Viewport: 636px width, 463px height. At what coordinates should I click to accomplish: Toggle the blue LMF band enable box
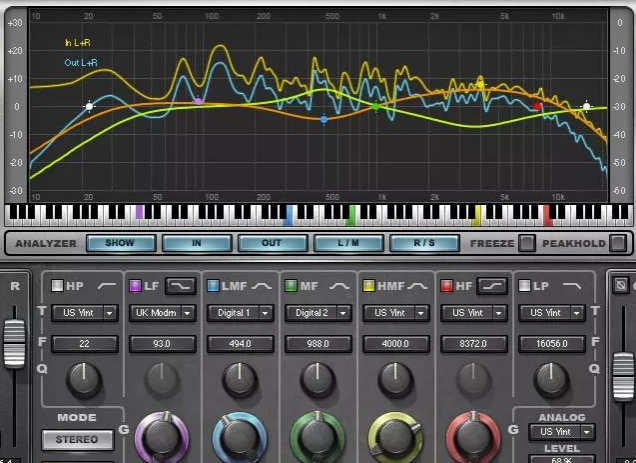[x=213, y=286]
